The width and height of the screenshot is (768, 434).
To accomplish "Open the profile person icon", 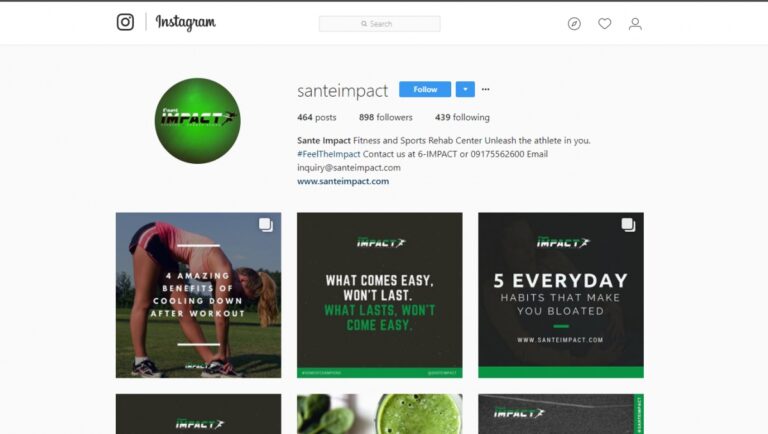I will (x=635, y=24).
